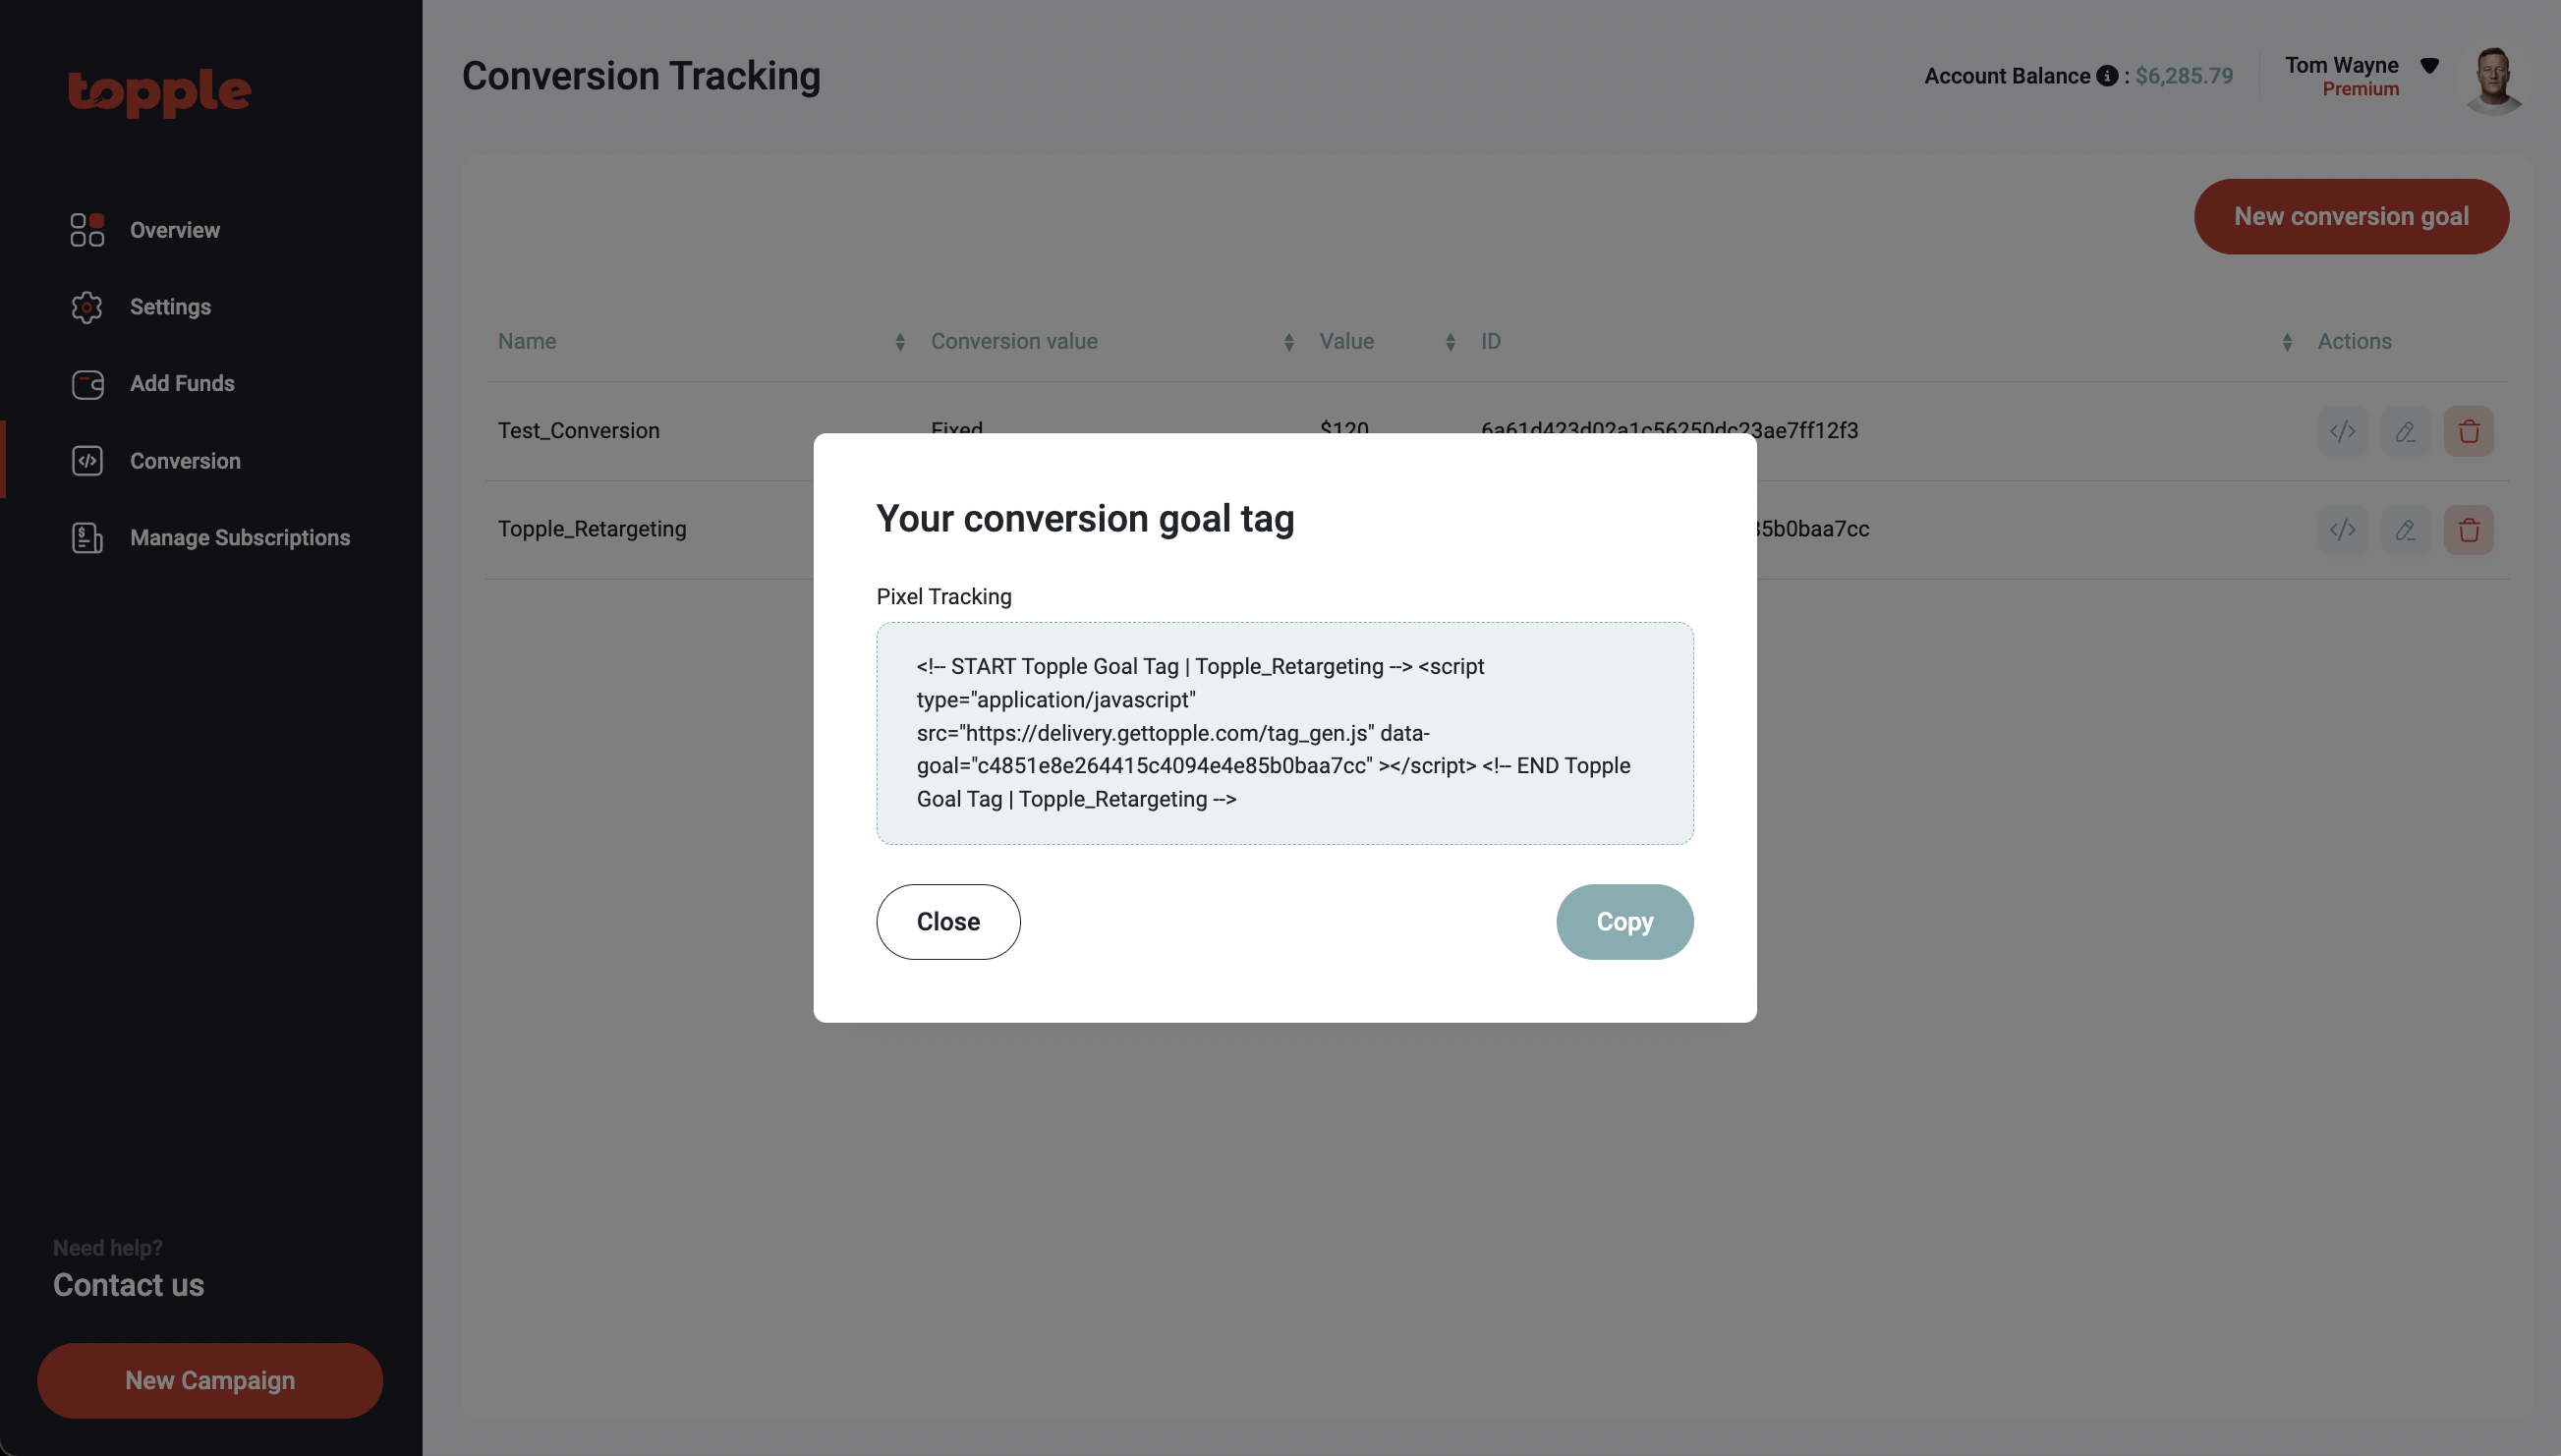Close the conversion goal tag dialog

click(947, 922)
